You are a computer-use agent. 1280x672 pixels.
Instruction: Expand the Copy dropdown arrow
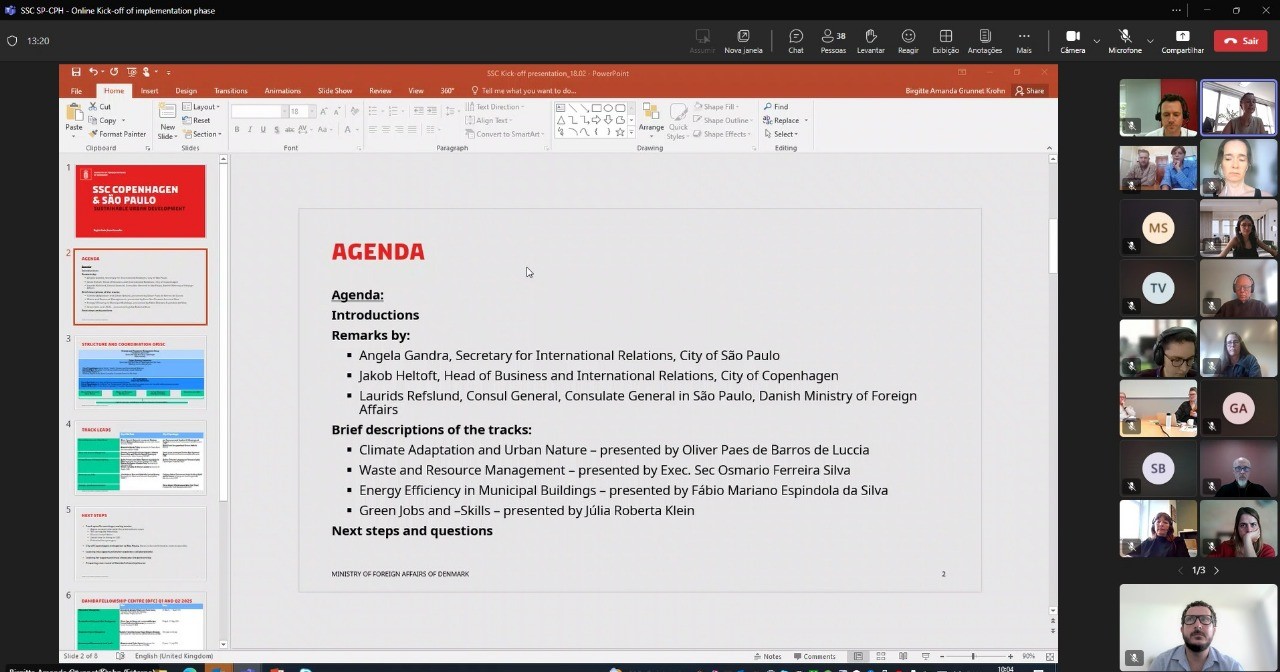[x=122, y=121]
